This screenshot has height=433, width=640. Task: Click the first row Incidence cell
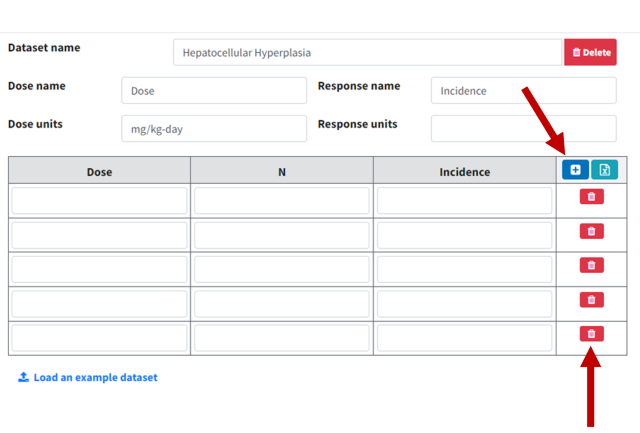pos(464,200)
